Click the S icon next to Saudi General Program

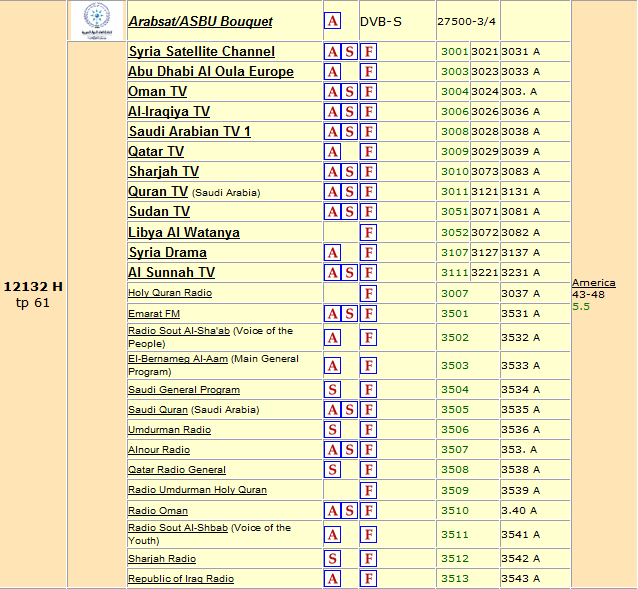pyautogui.click(x=332, y=389)
